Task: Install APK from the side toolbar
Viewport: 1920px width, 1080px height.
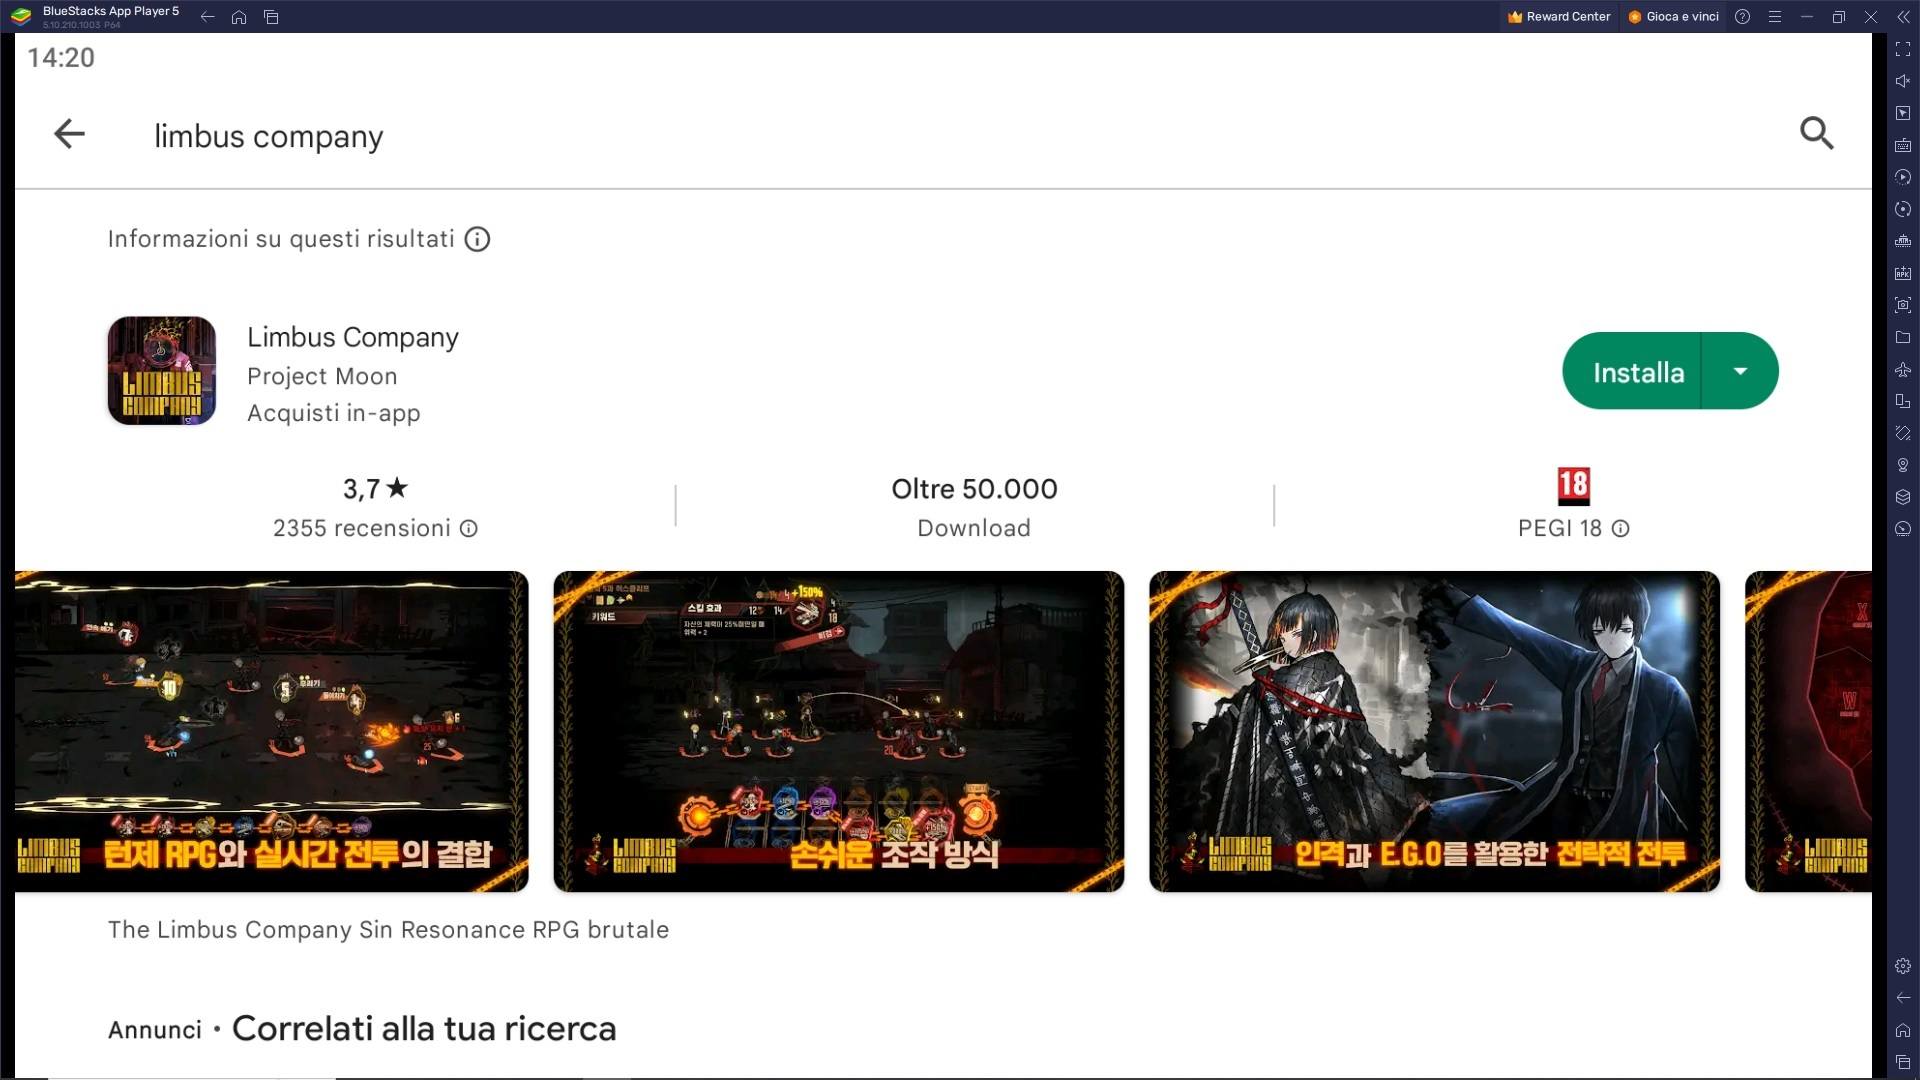Action: tap(1902, 273)
